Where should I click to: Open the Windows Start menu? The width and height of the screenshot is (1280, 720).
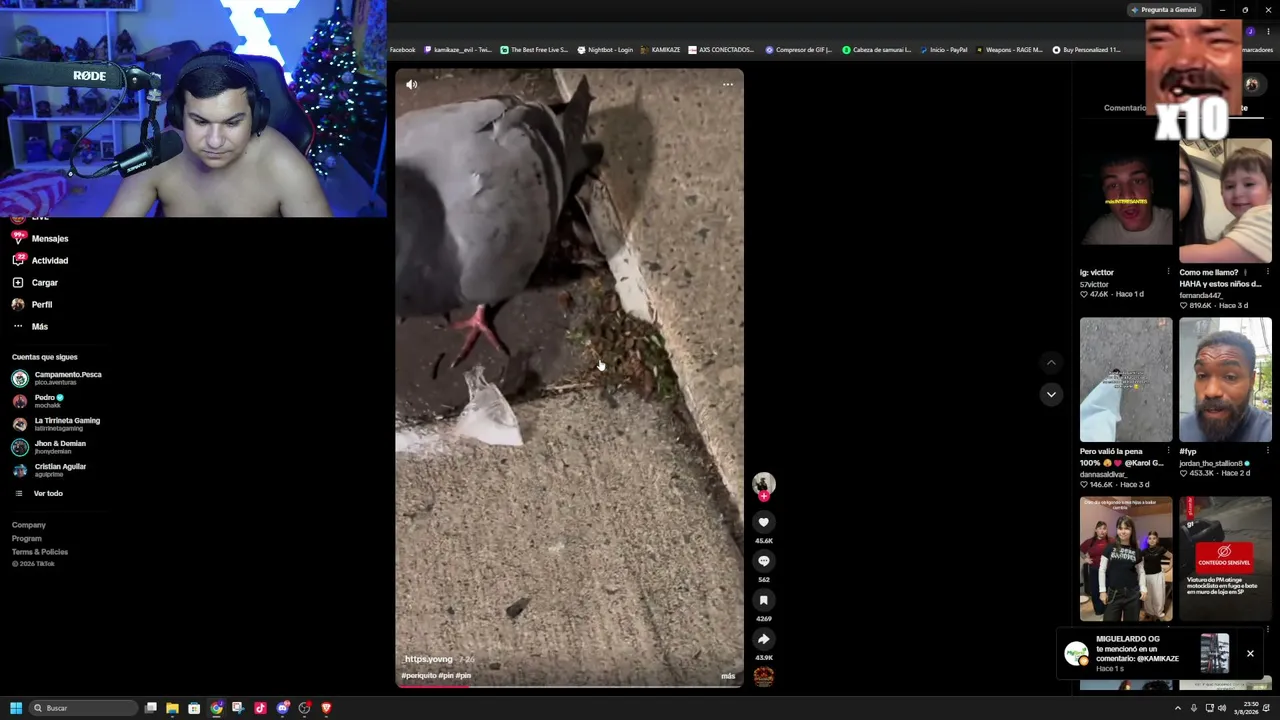[x=16, y=708]
